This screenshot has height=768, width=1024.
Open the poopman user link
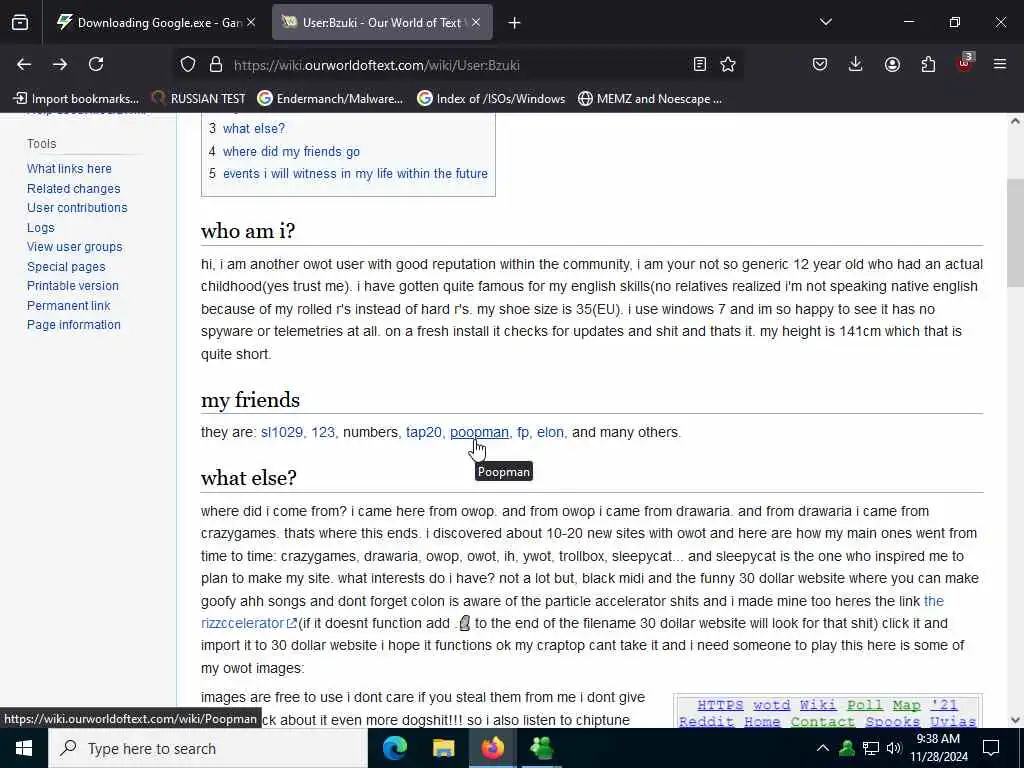tap(479, 432)
